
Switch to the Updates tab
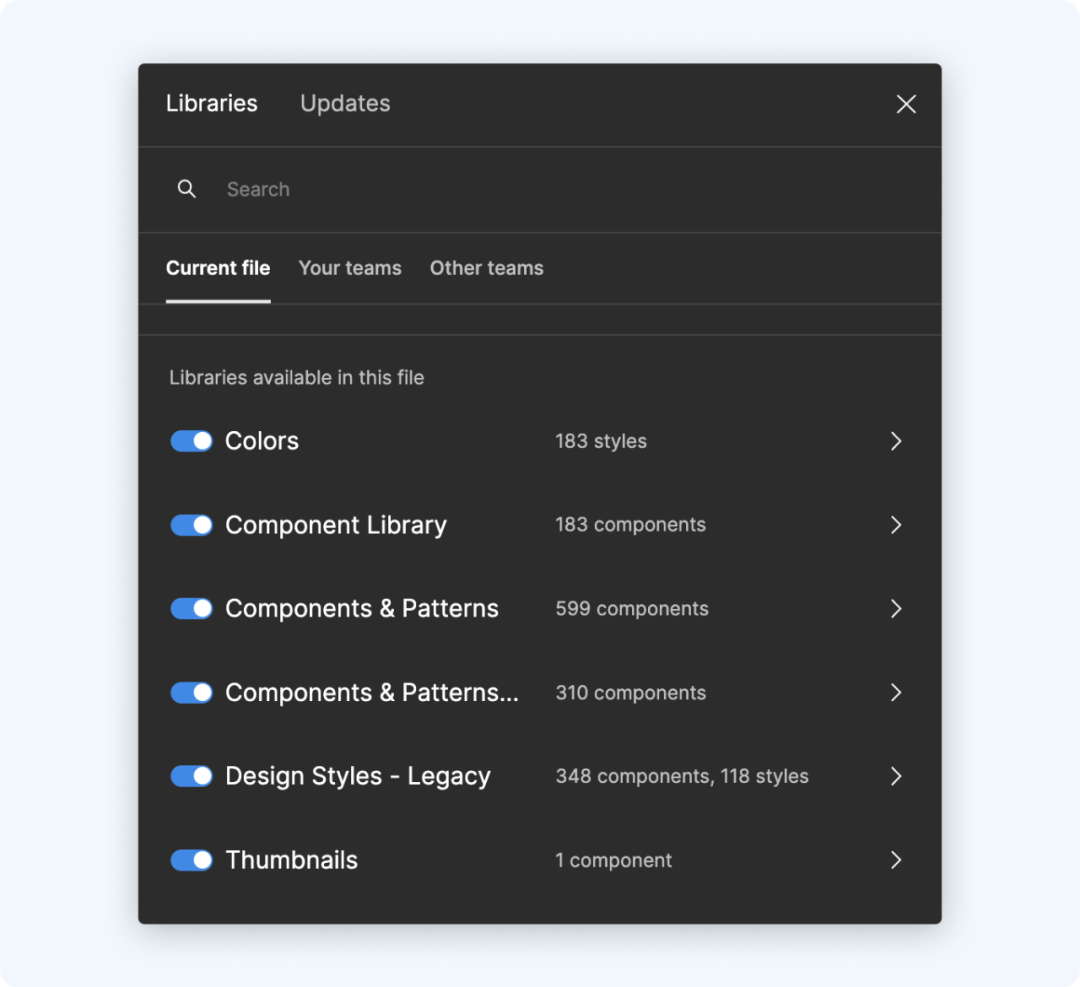click(x=345, y=103)
